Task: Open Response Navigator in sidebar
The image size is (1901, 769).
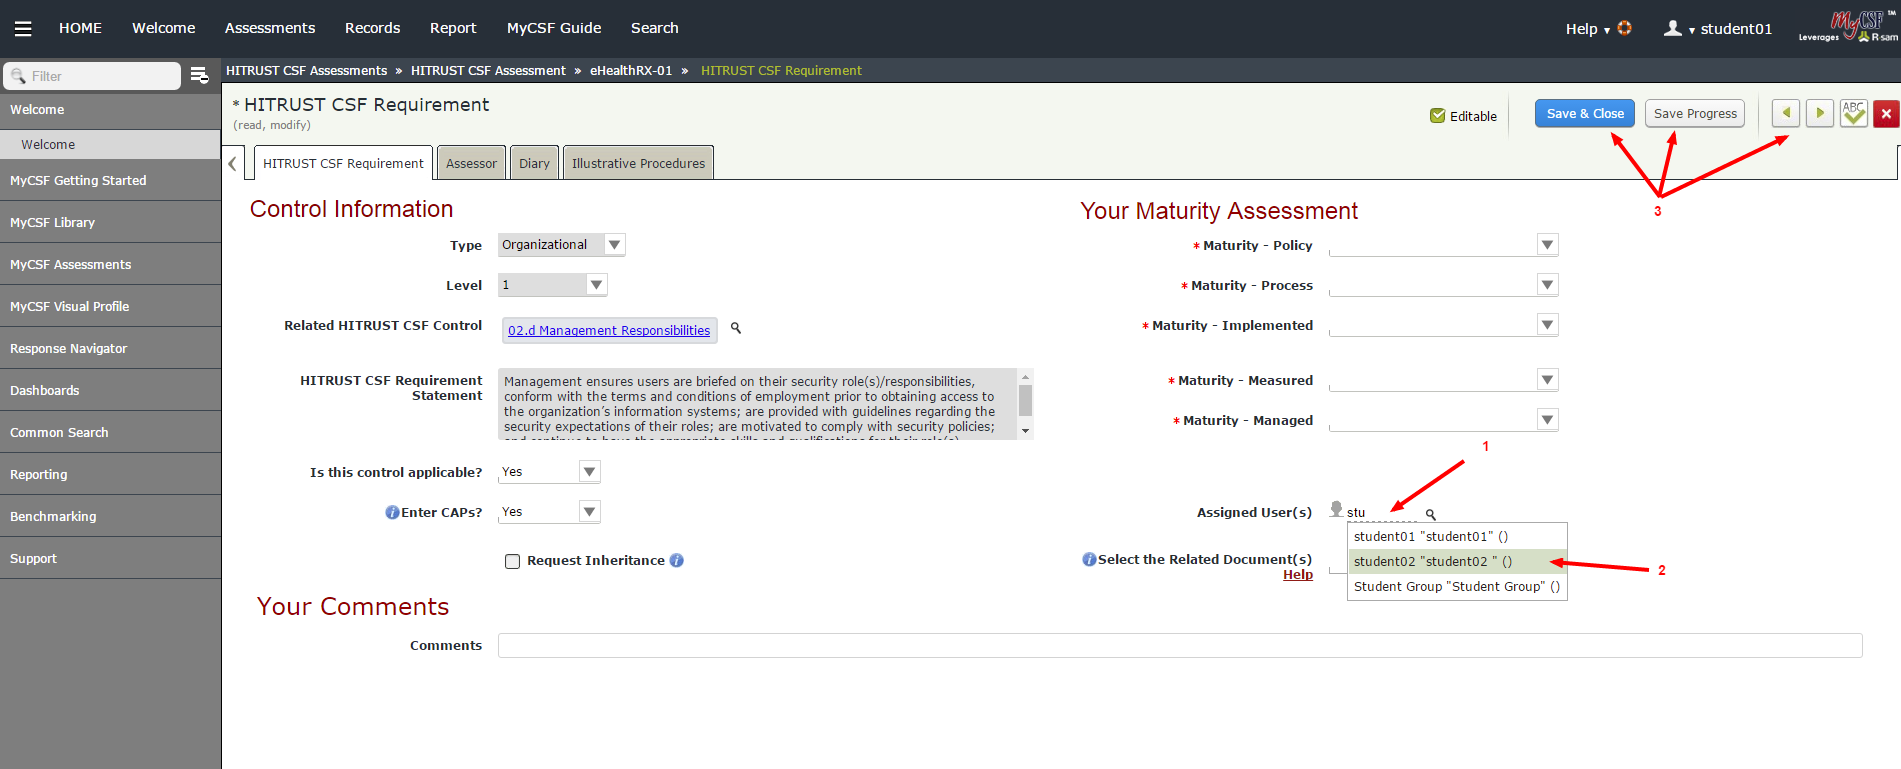Action: (x=110, y=348)
